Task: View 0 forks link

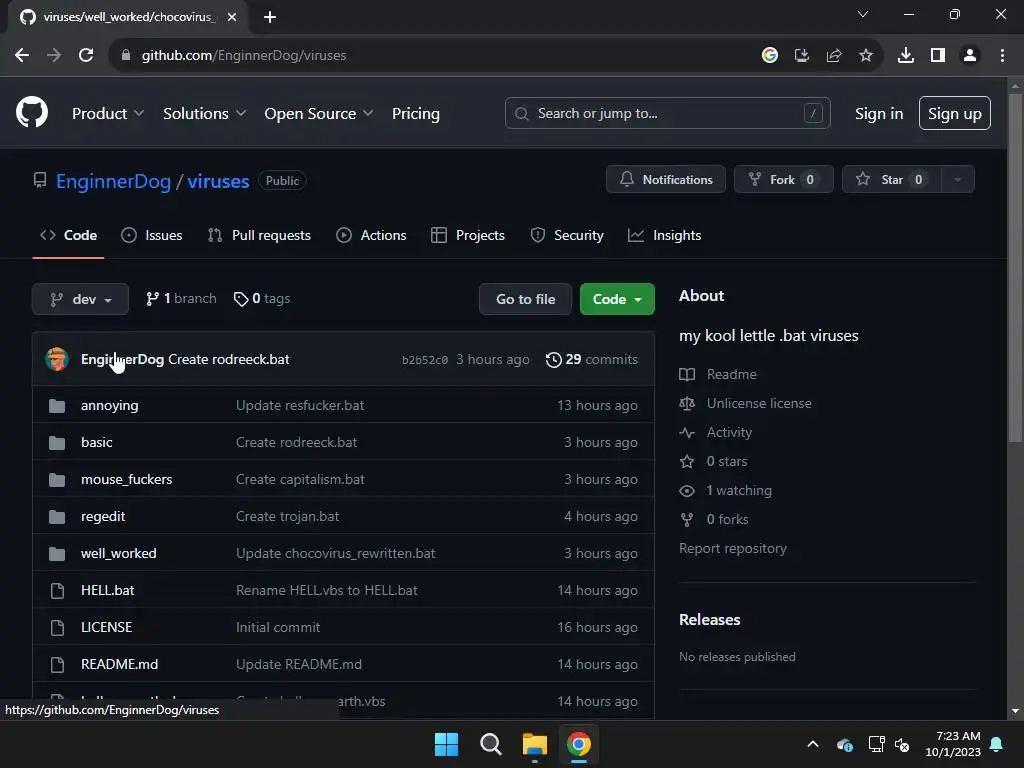Action: tap(714, 520)
